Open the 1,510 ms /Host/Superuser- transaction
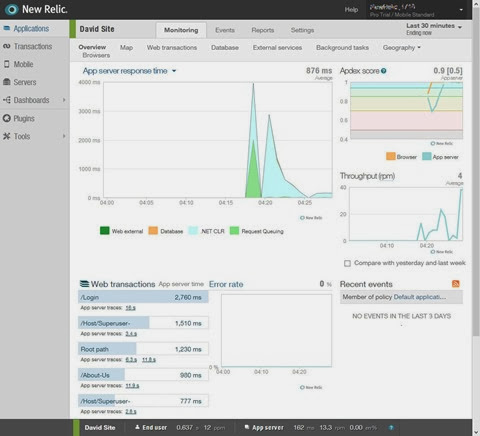The image size is (480, 436). (x=143, y=323)
